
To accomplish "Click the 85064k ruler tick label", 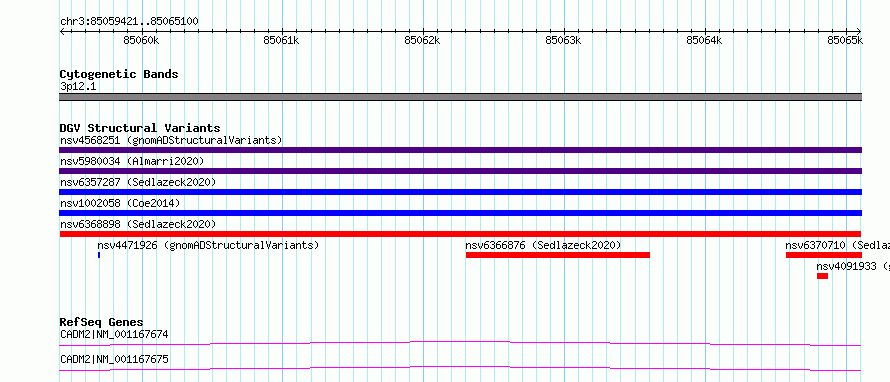I will point(705,40).
